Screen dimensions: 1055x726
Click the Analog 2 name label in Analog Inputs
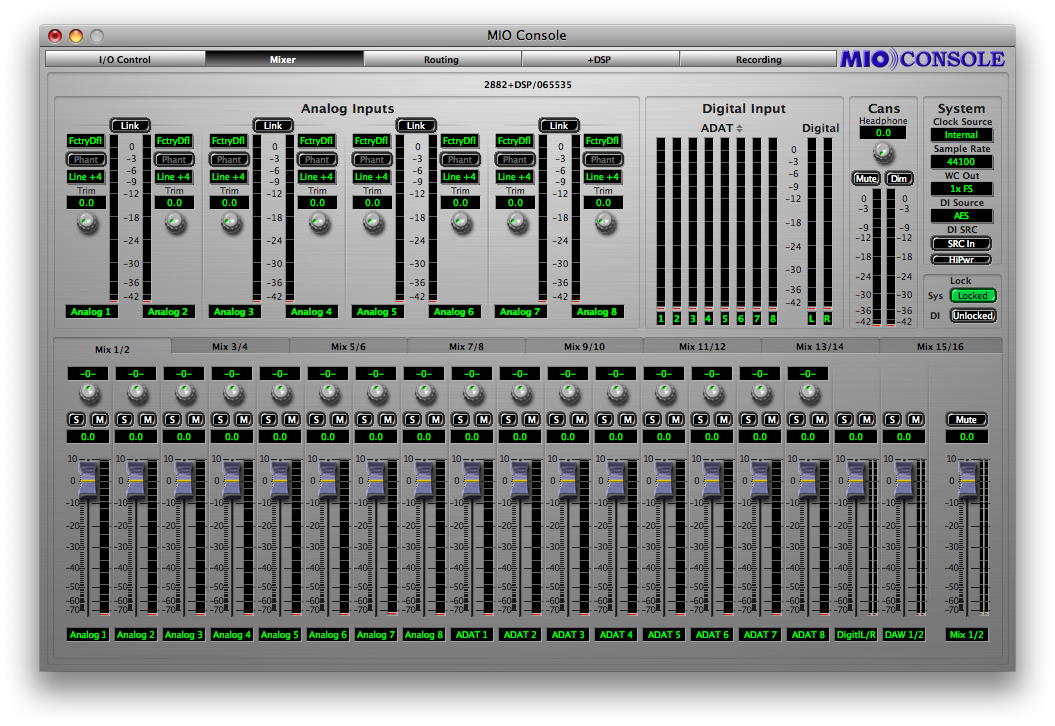168,312
